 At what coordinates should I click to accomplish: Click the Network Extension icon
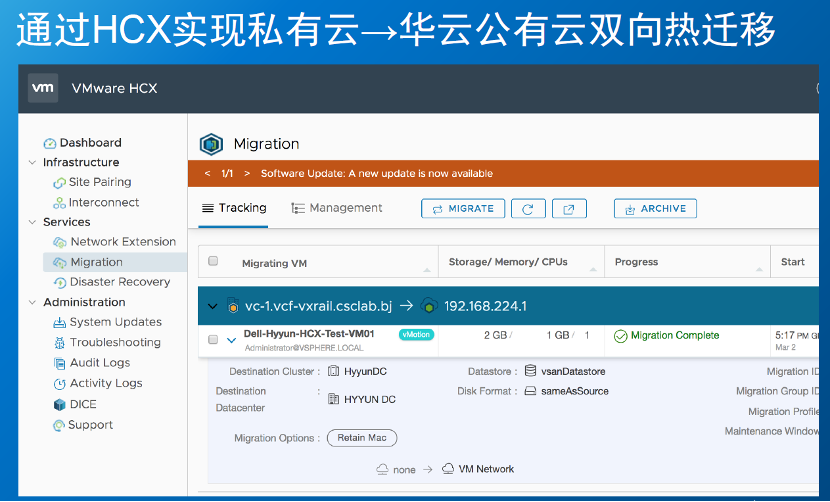pyautogui.click(x=60, y=243)
